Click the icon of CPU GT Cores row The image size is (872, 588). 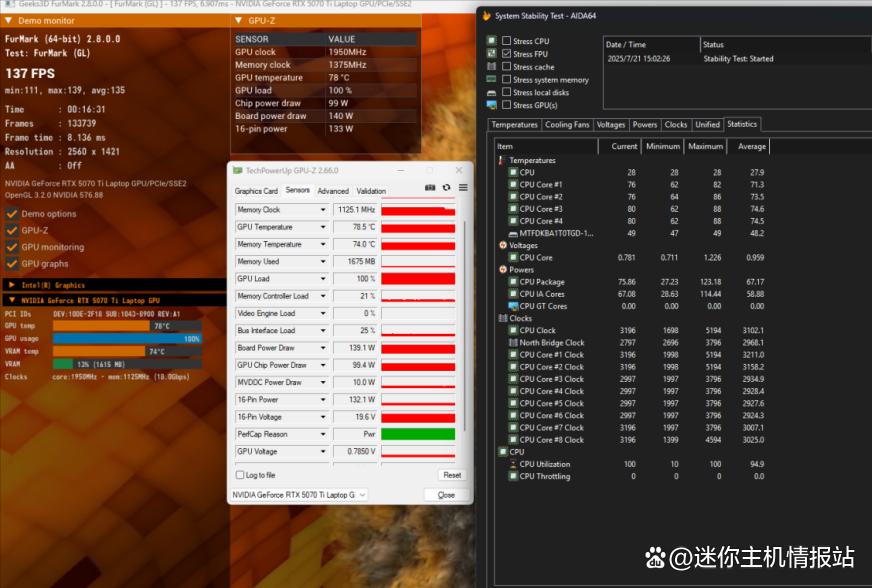tap(513, 306)
